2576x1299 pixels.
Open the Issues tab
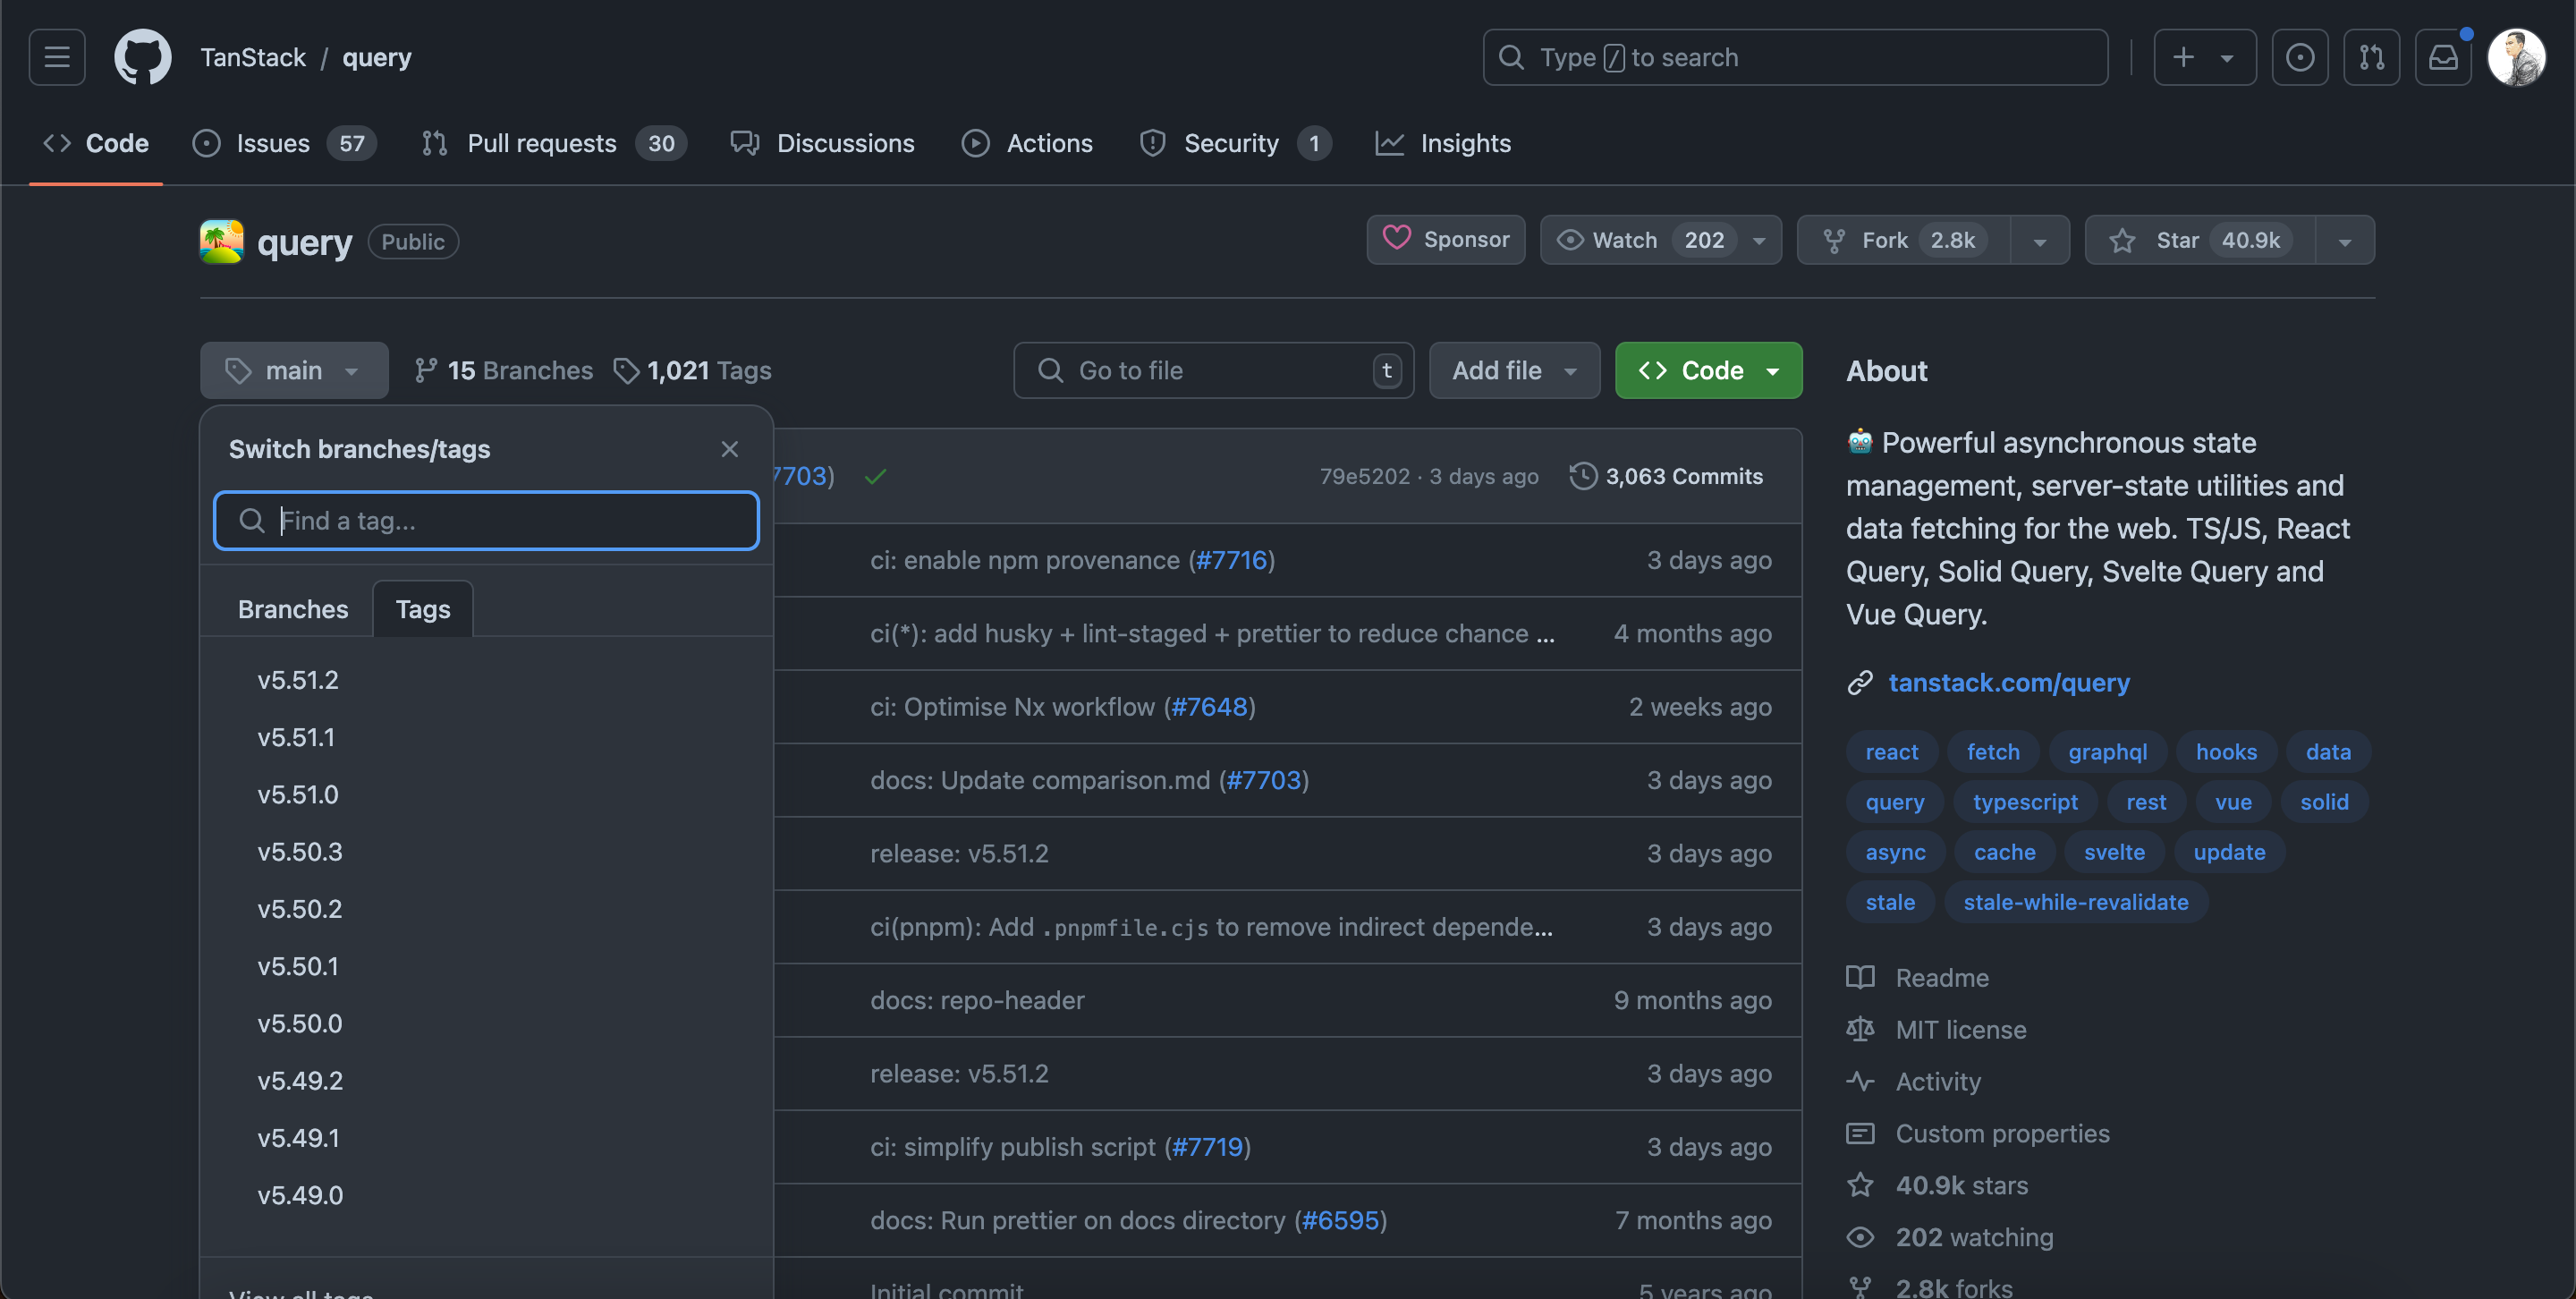pyautogui.click(x=284, y=143)
